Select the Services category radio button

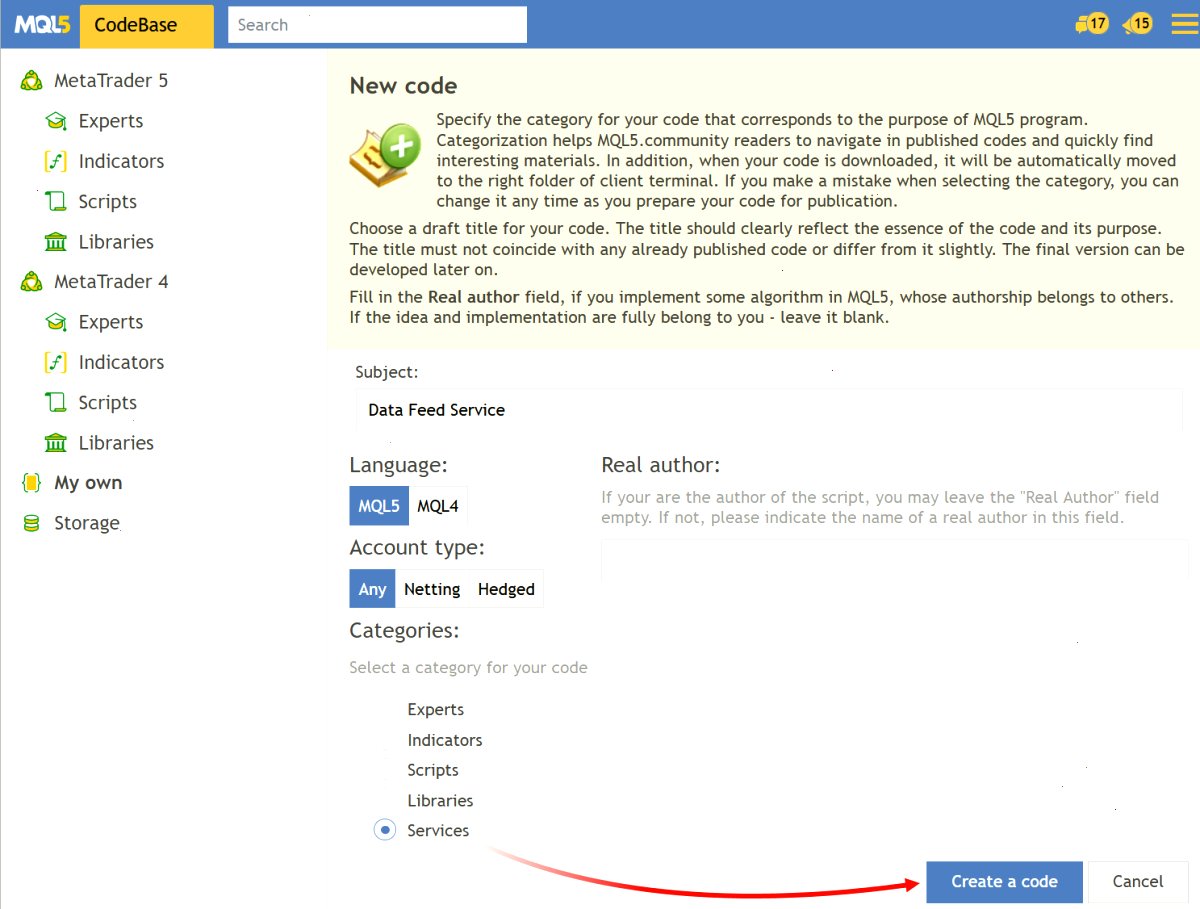[385, 830]
